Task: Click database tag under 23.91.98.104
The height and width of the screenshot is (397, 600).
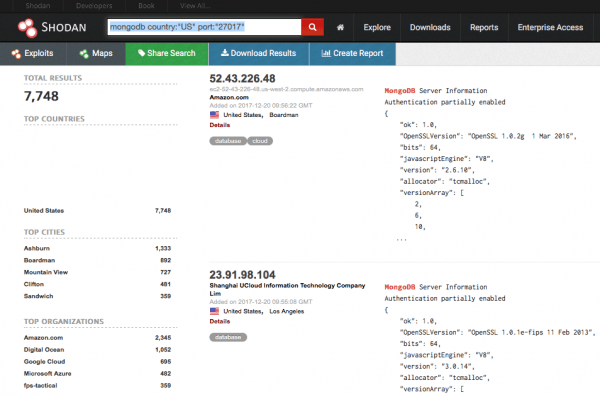Action: (x=228, y=337)
